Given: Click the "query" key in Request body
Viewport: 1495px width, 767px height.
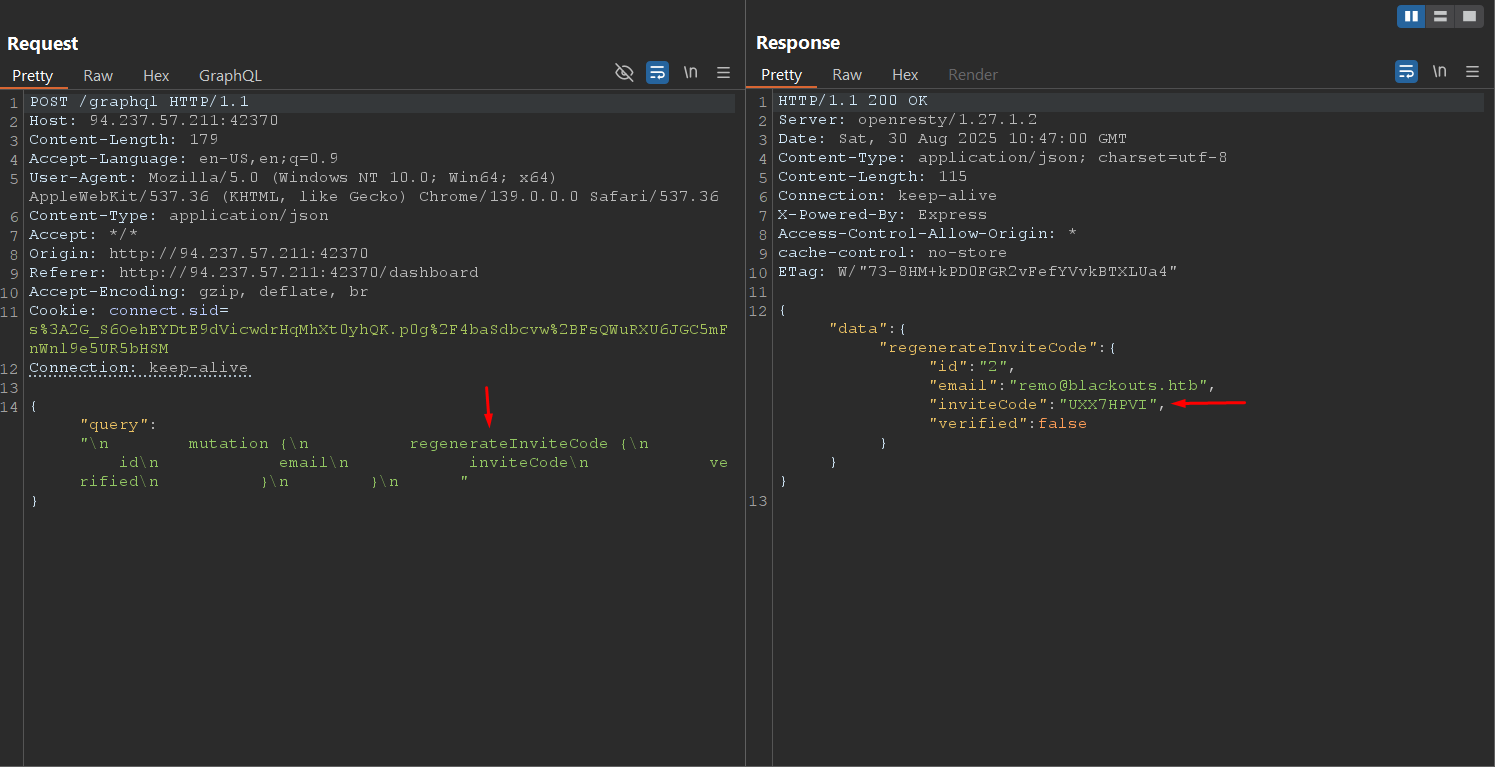Looking at the screenshot, I should 114,425.
